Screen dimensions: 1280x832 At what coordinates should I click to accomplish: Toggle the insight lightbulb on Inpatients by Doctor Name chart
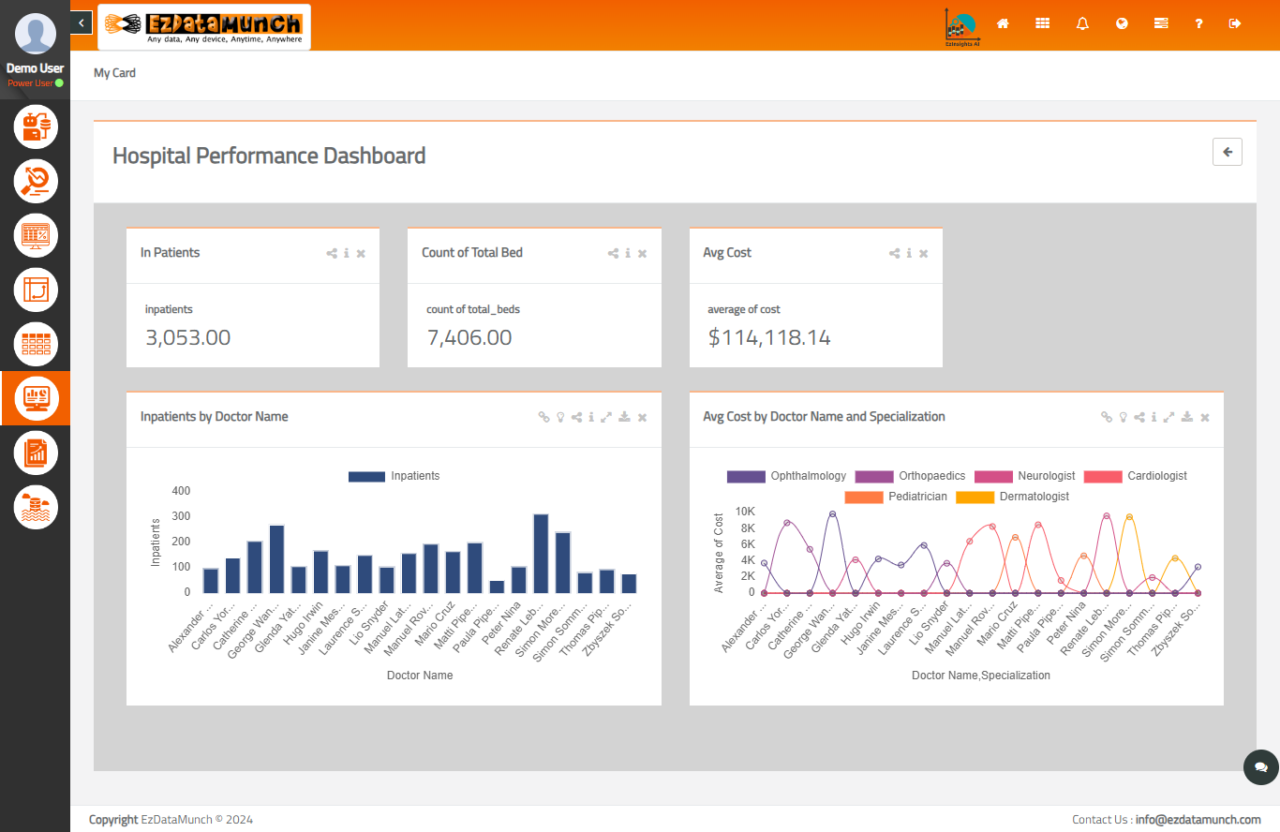tap(560, 417)
